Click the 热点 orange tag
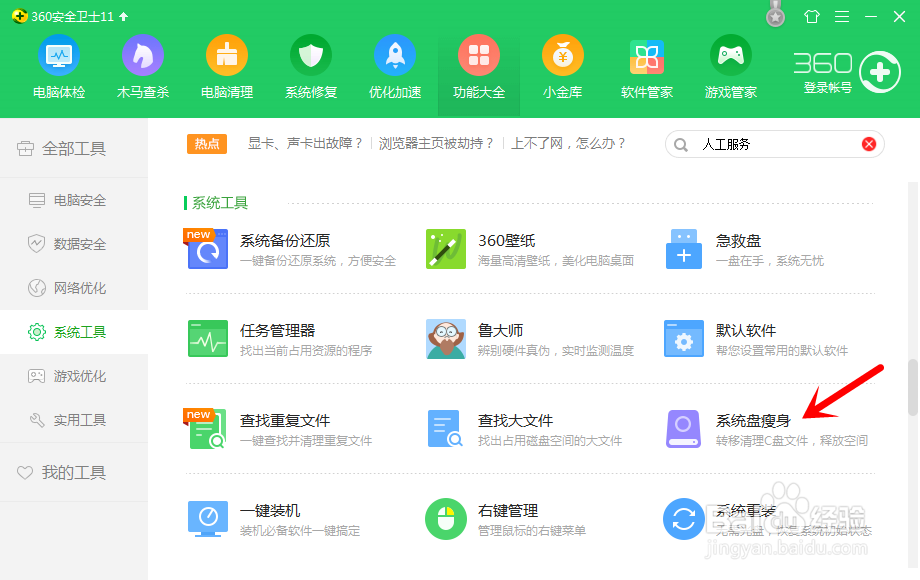 pos(207,144)
